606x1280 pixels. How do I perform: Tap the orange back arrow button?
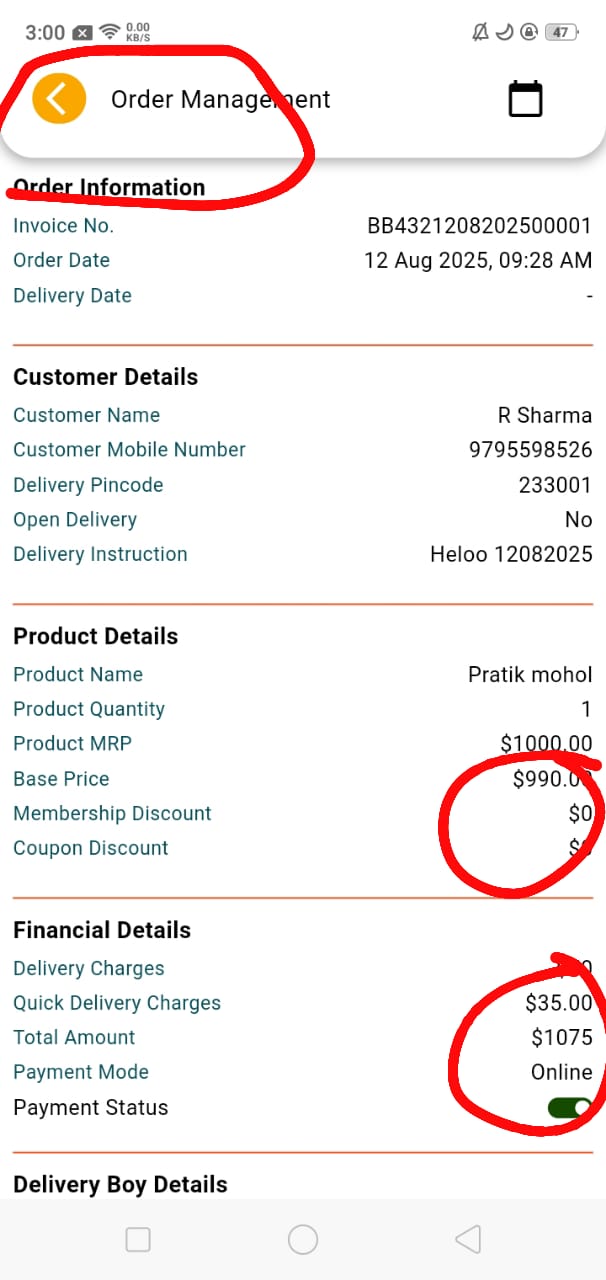pyautogui.click(x=59, y=99)
